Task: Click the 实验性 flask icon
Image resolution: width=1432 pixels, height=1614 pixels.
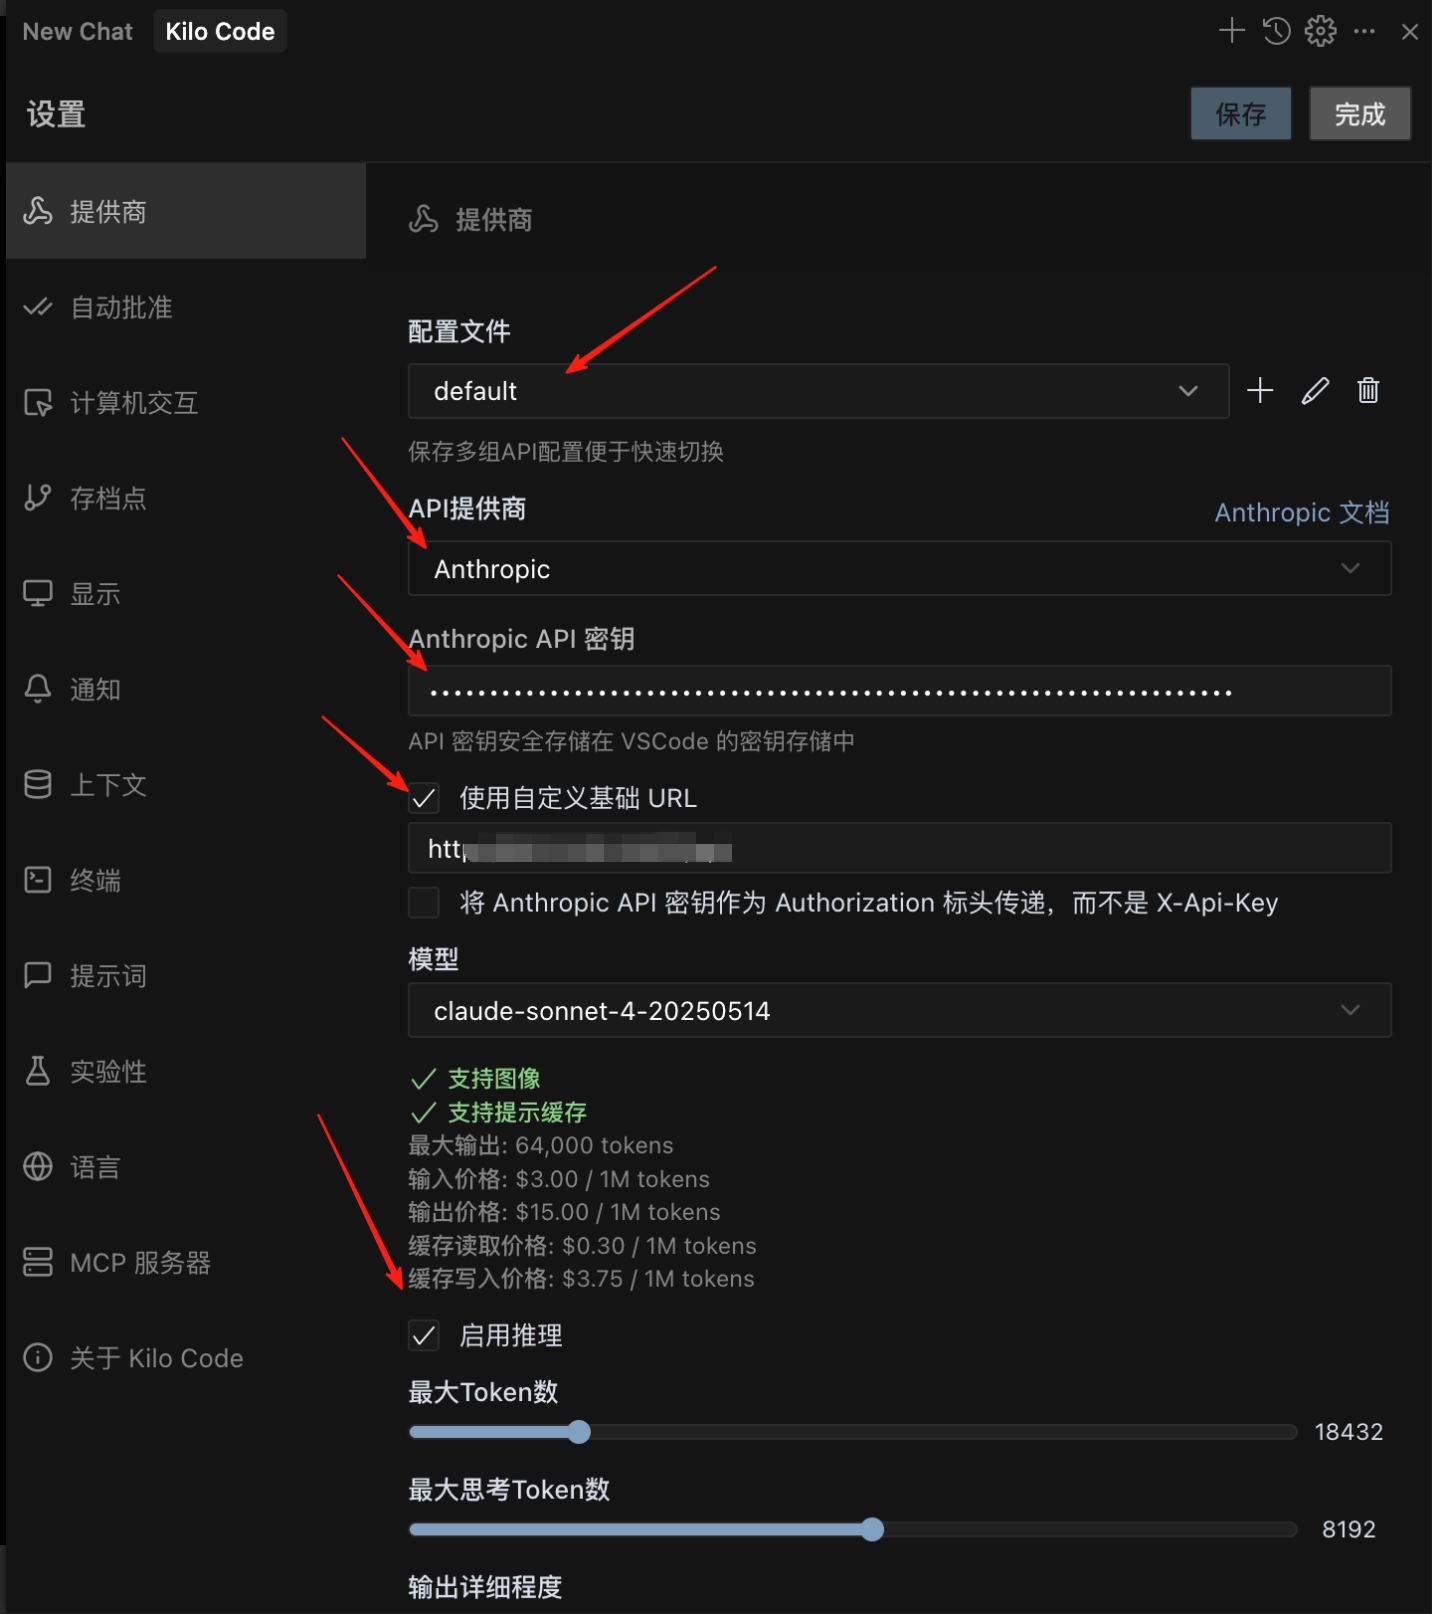Action: (38, 1071)
